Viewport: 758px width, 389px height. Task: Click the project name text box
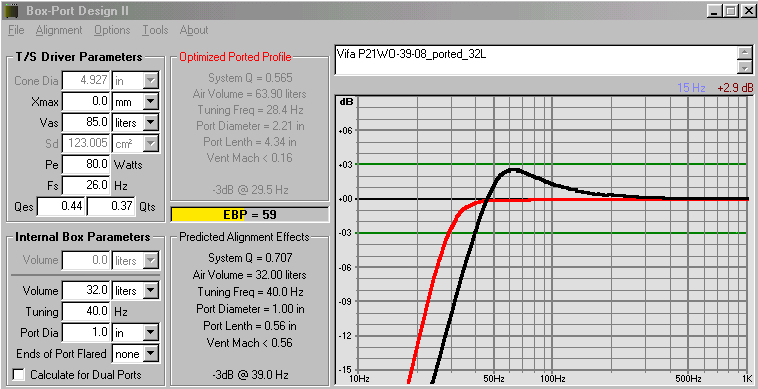point(537,60)
